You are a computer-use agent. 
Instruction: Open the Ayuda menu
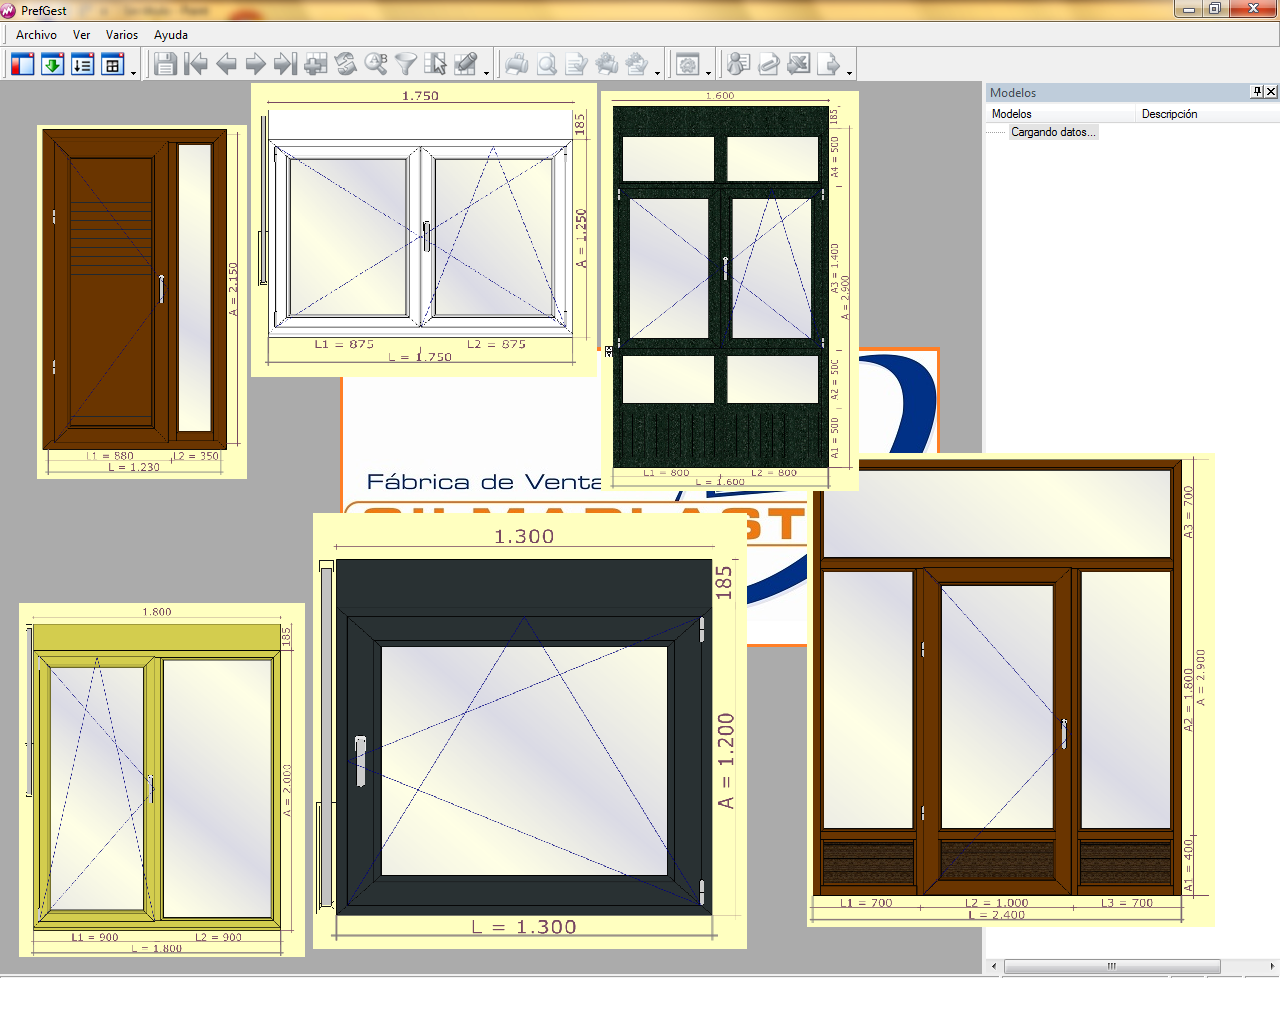[x=171, y=35]
